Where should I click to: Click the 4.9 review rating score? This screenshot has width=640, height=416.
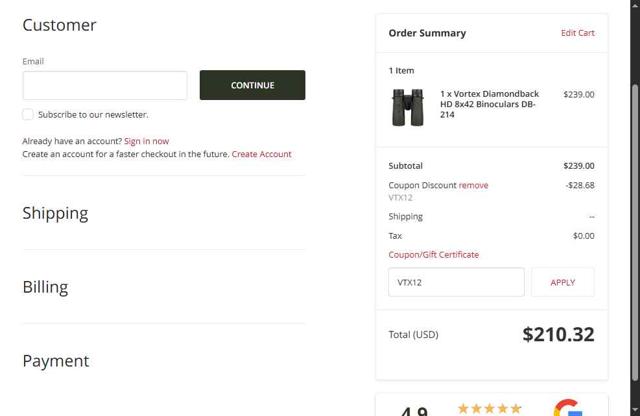point(414,410)
